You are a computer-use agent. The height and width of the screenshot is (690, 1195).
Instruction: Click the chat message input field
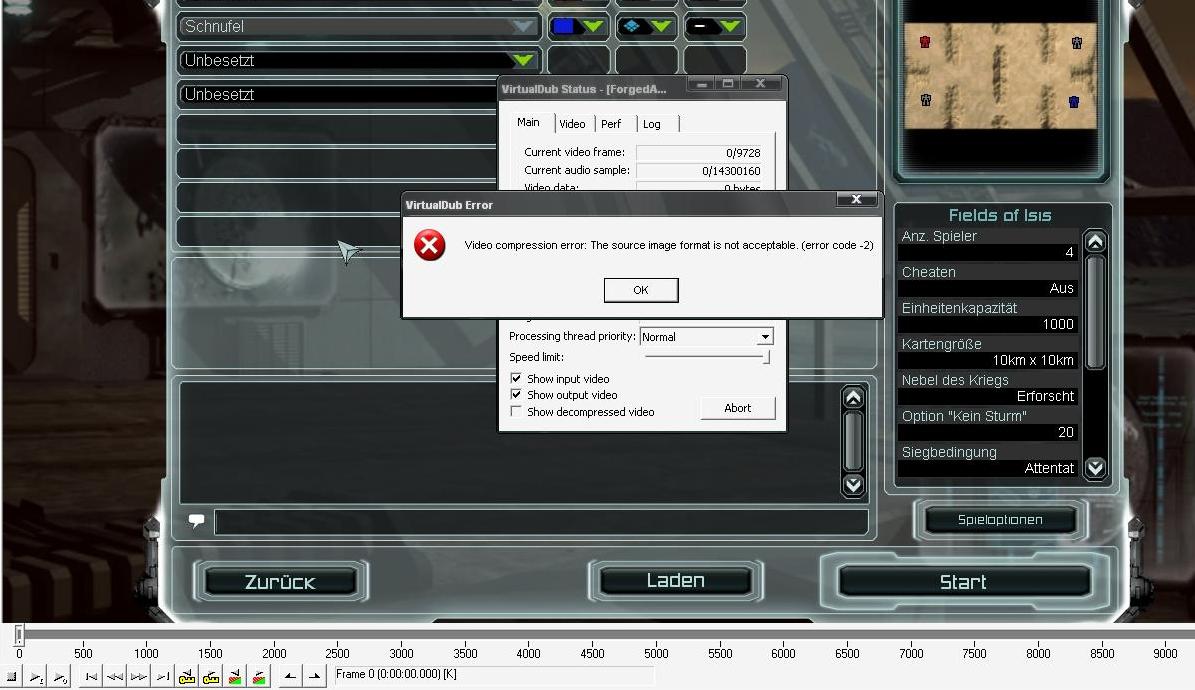click(540, 522)
